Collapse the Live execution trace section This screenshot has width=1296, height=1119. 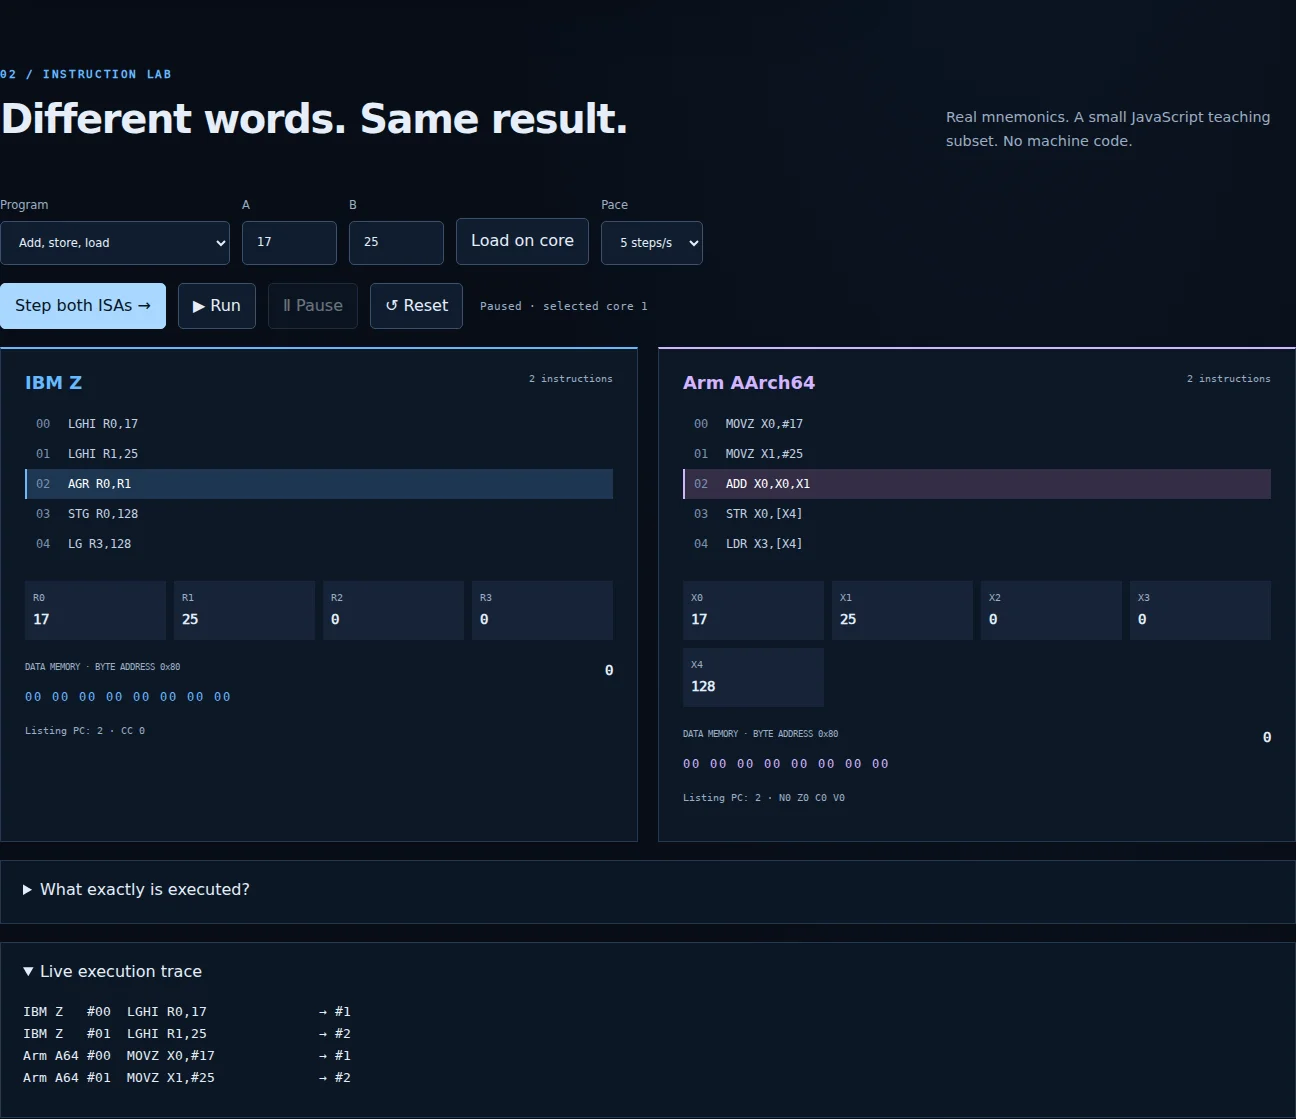pyautogui.click(x=112, y=972)
